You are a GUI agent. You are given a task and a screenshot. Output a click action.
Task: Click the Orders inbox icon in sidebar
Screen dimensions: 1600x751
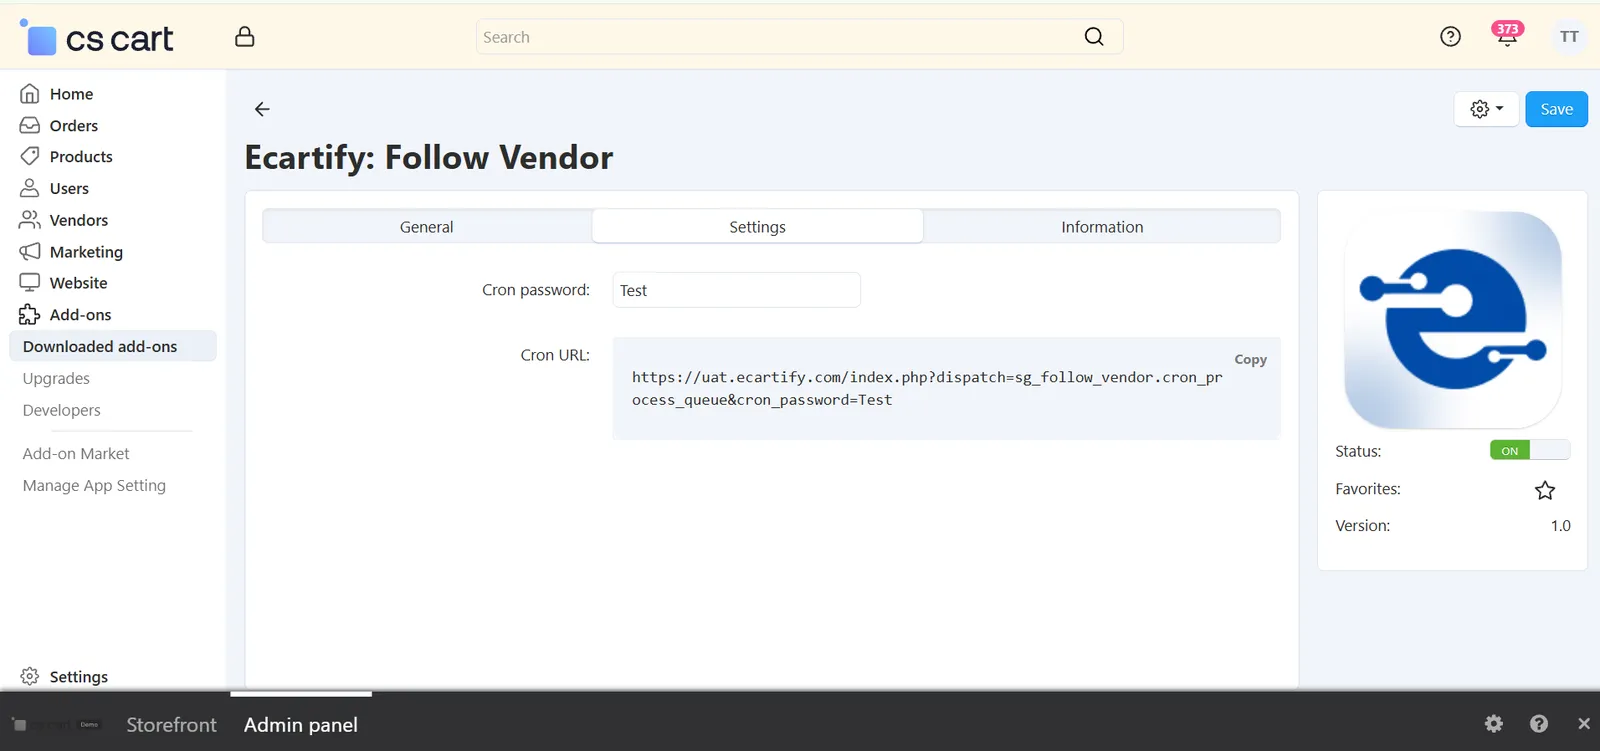pos(30,126)
